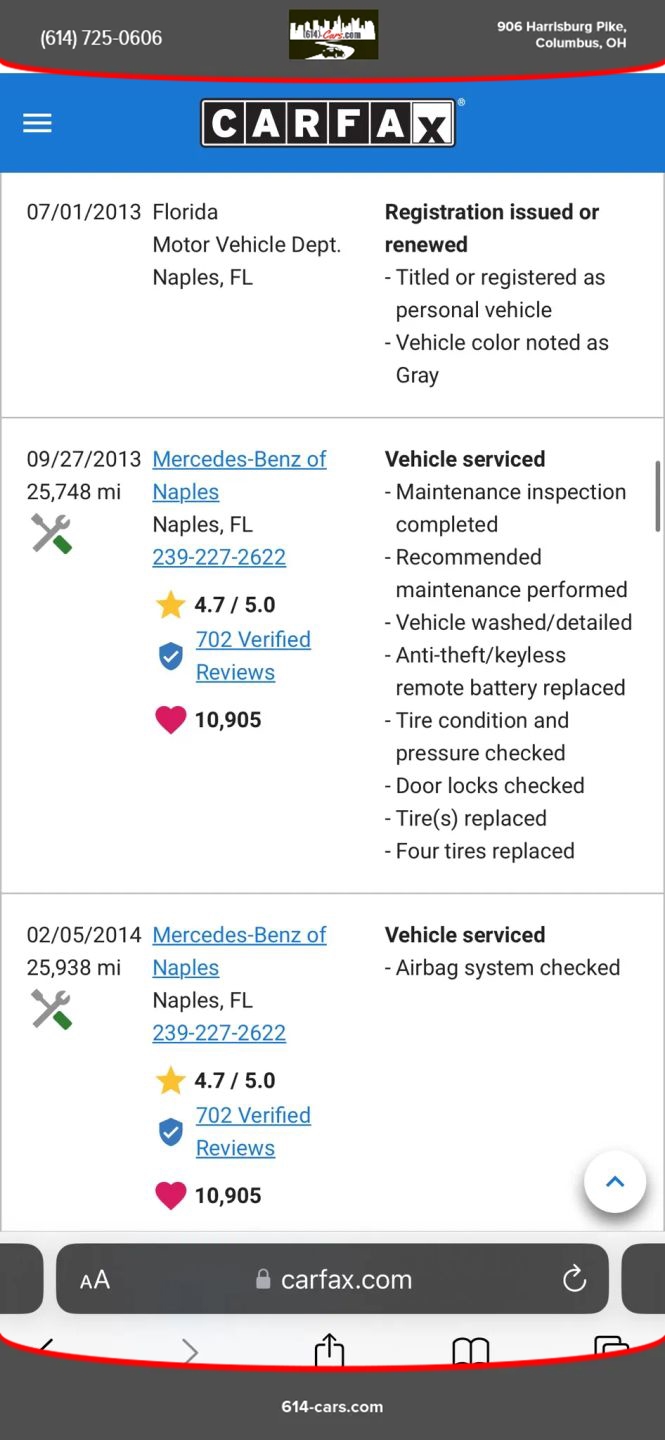Tap service wrench icon for 09/27/2013 record

51,533
